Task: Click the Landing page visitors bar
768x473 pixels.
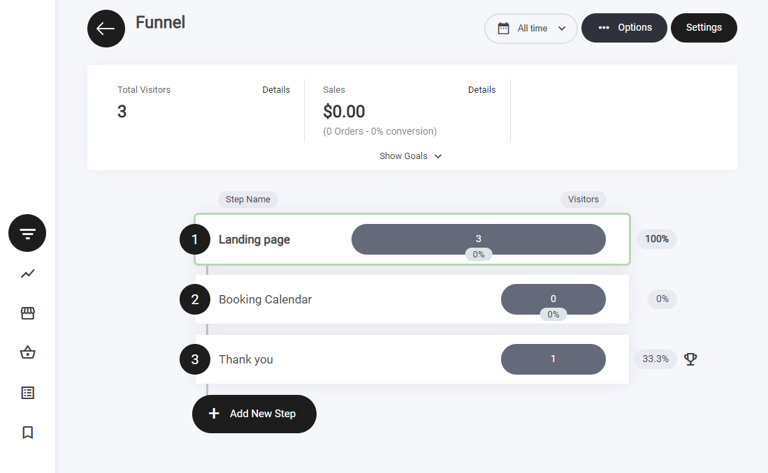Action: [478, 238]
